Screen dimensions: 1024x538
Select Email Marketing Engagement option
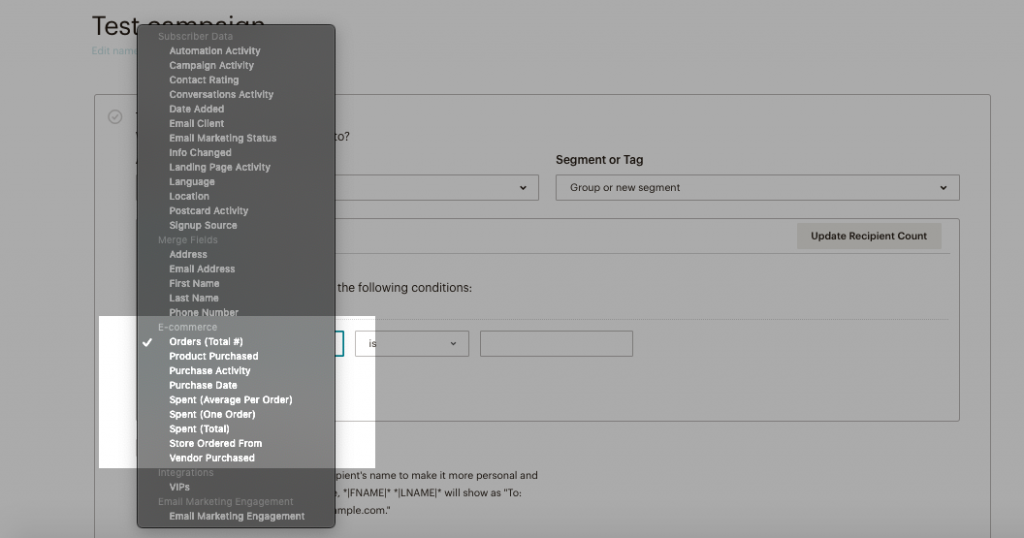click(236, 516)
